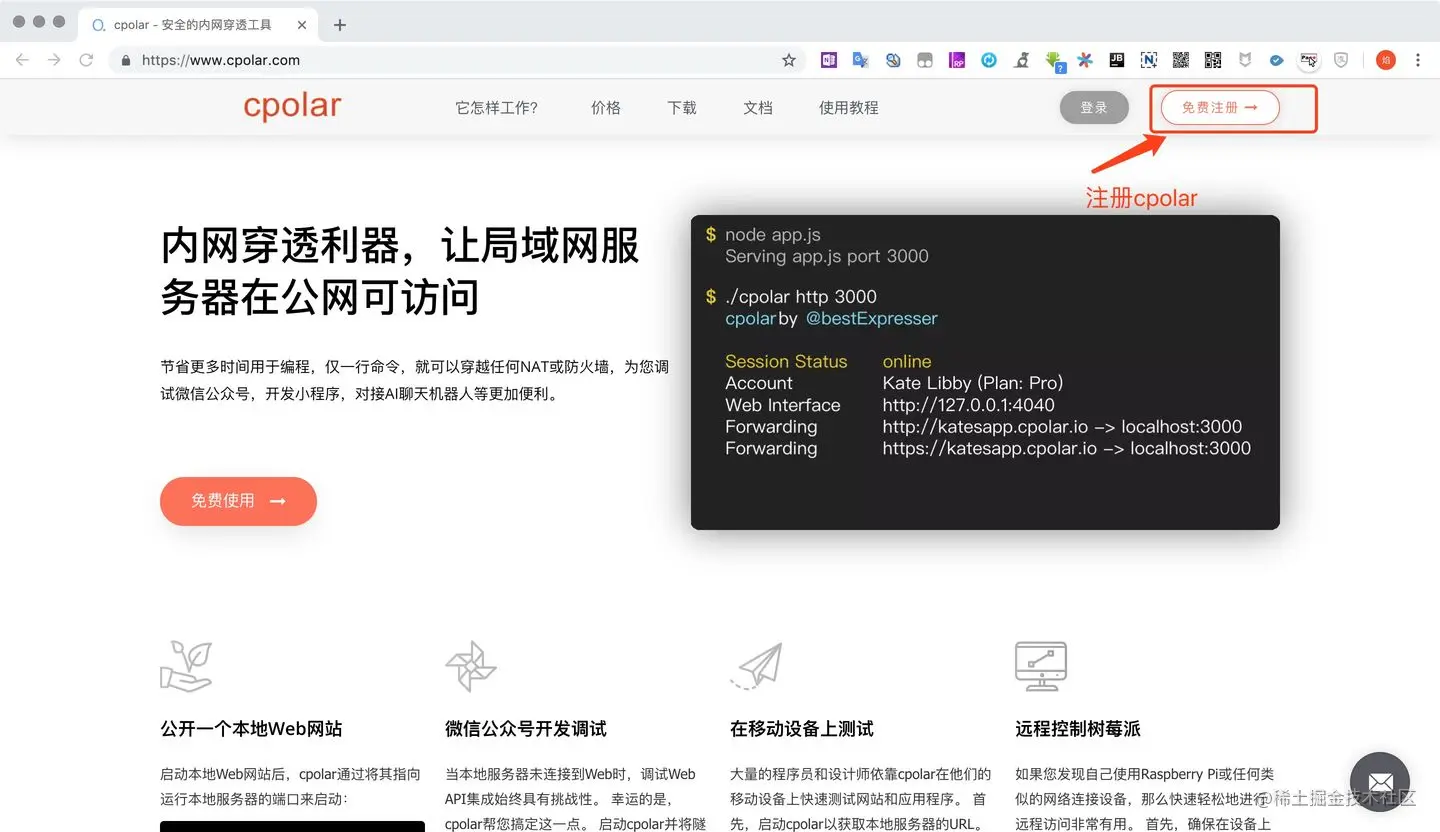Open the mail chat bubble
Image resolution: width=1440 pixels, height=832 pixels.
[1380, 782]
